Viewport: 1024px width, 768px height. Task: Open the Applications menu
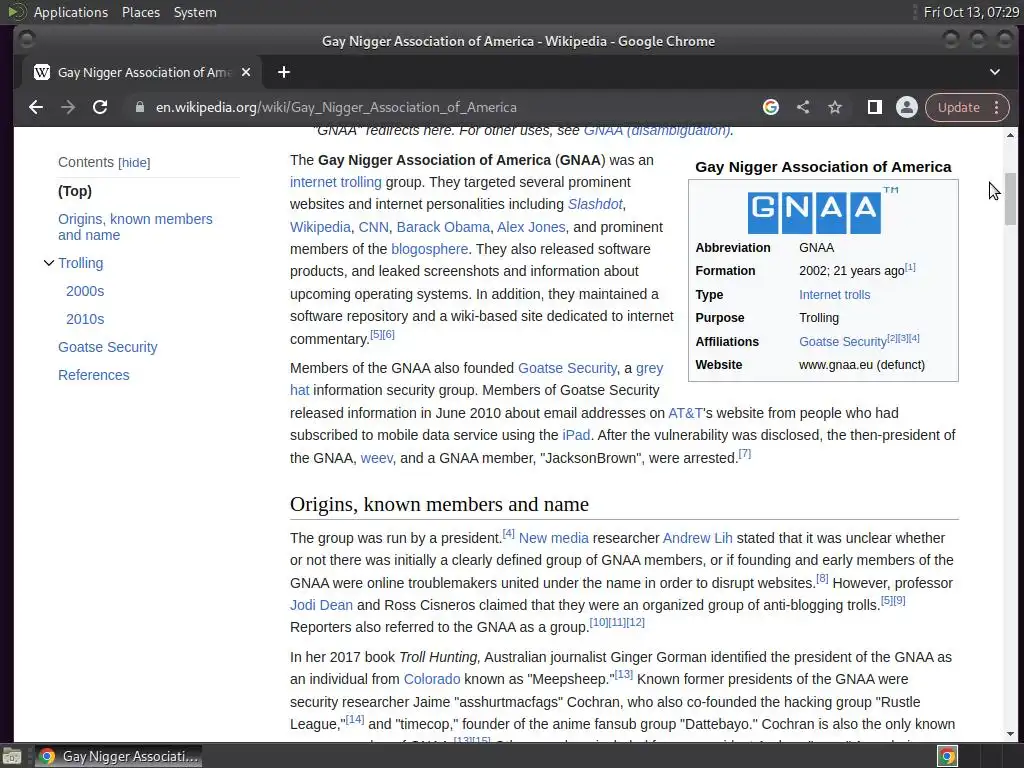[71, 12]
